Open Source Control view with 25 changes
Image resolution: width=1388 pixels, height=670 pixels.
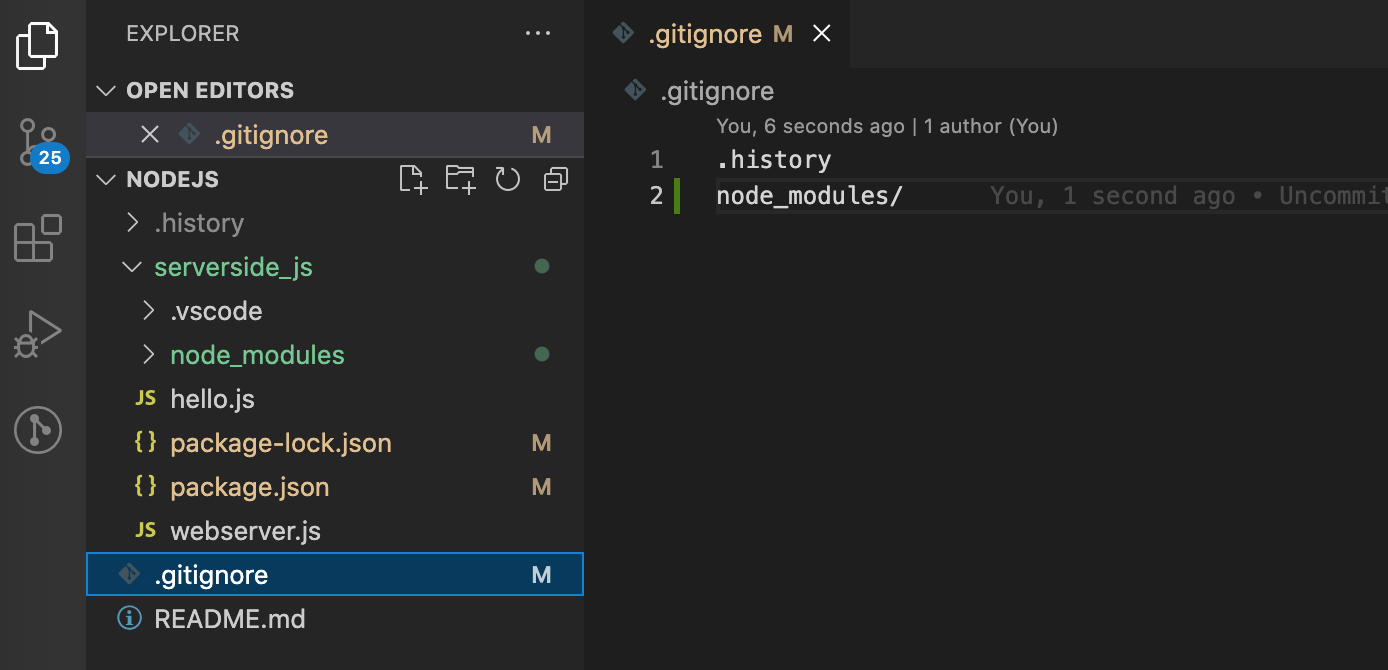point(40,143)
